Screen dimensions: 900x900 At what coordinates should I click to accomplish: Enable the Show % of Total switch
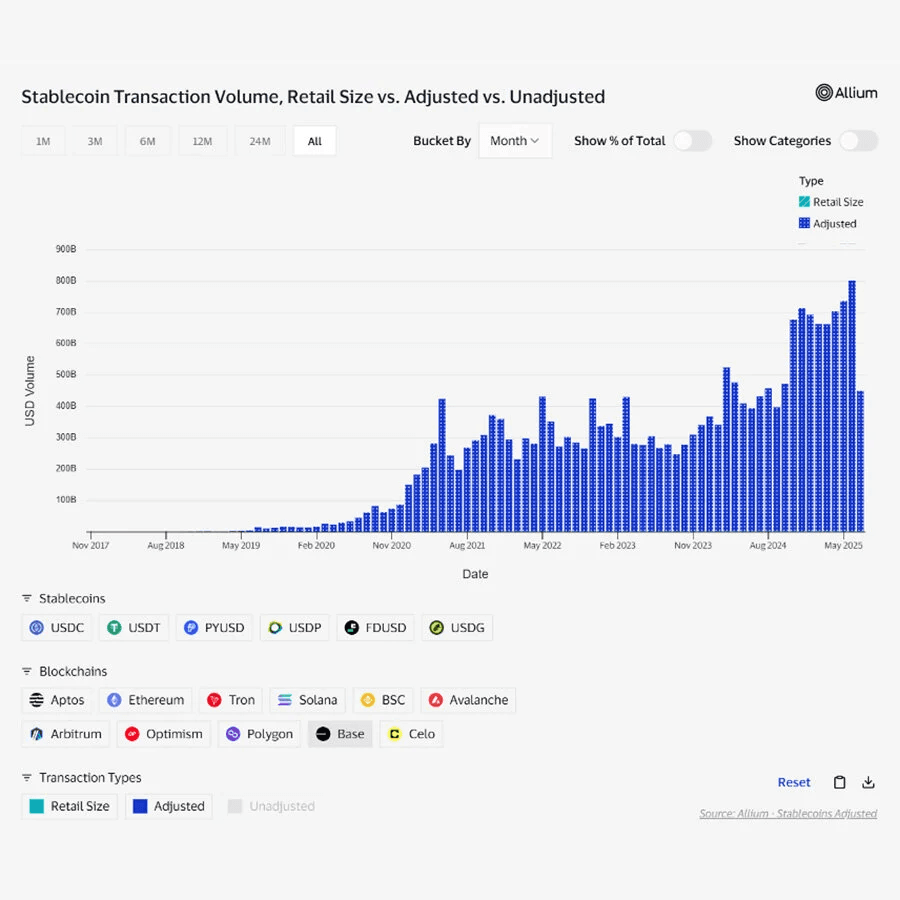(693, 141)
